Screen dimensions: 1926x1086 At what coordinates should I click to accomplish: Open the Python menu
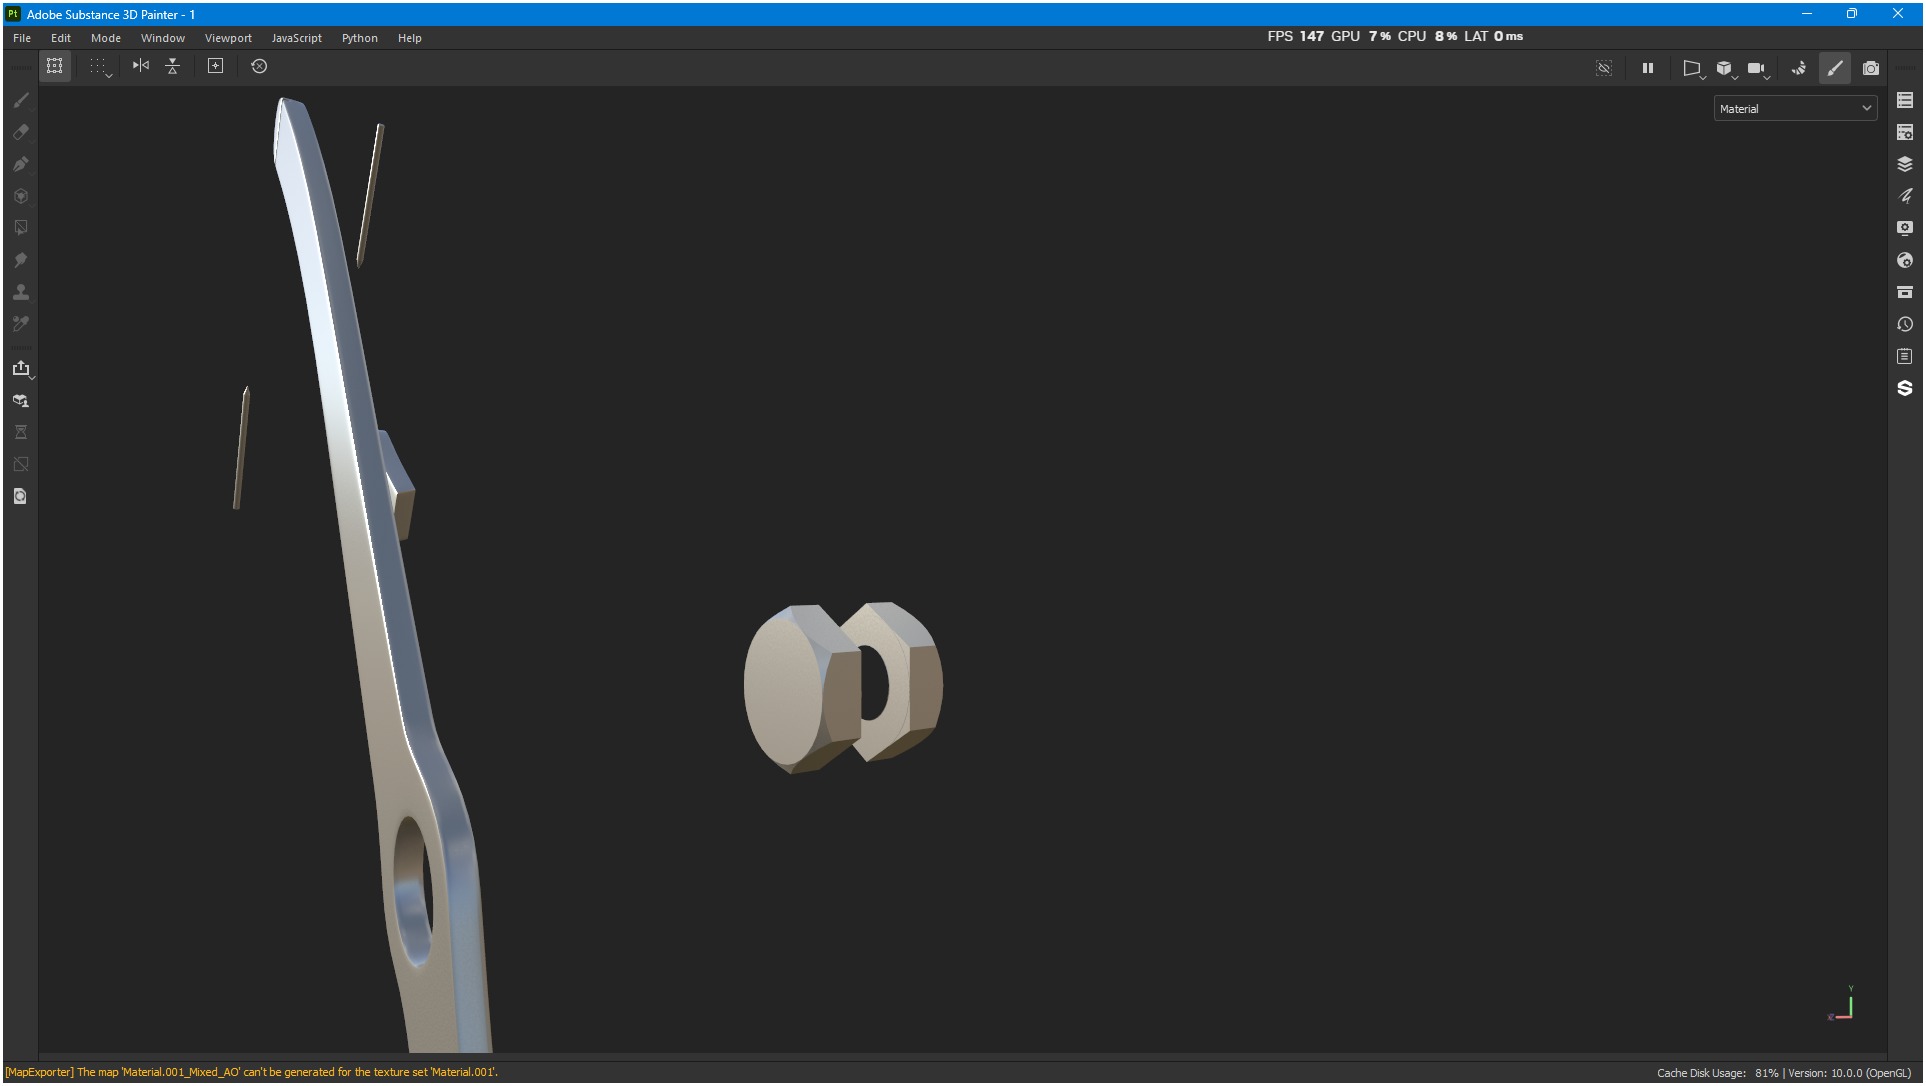(359, 38)
